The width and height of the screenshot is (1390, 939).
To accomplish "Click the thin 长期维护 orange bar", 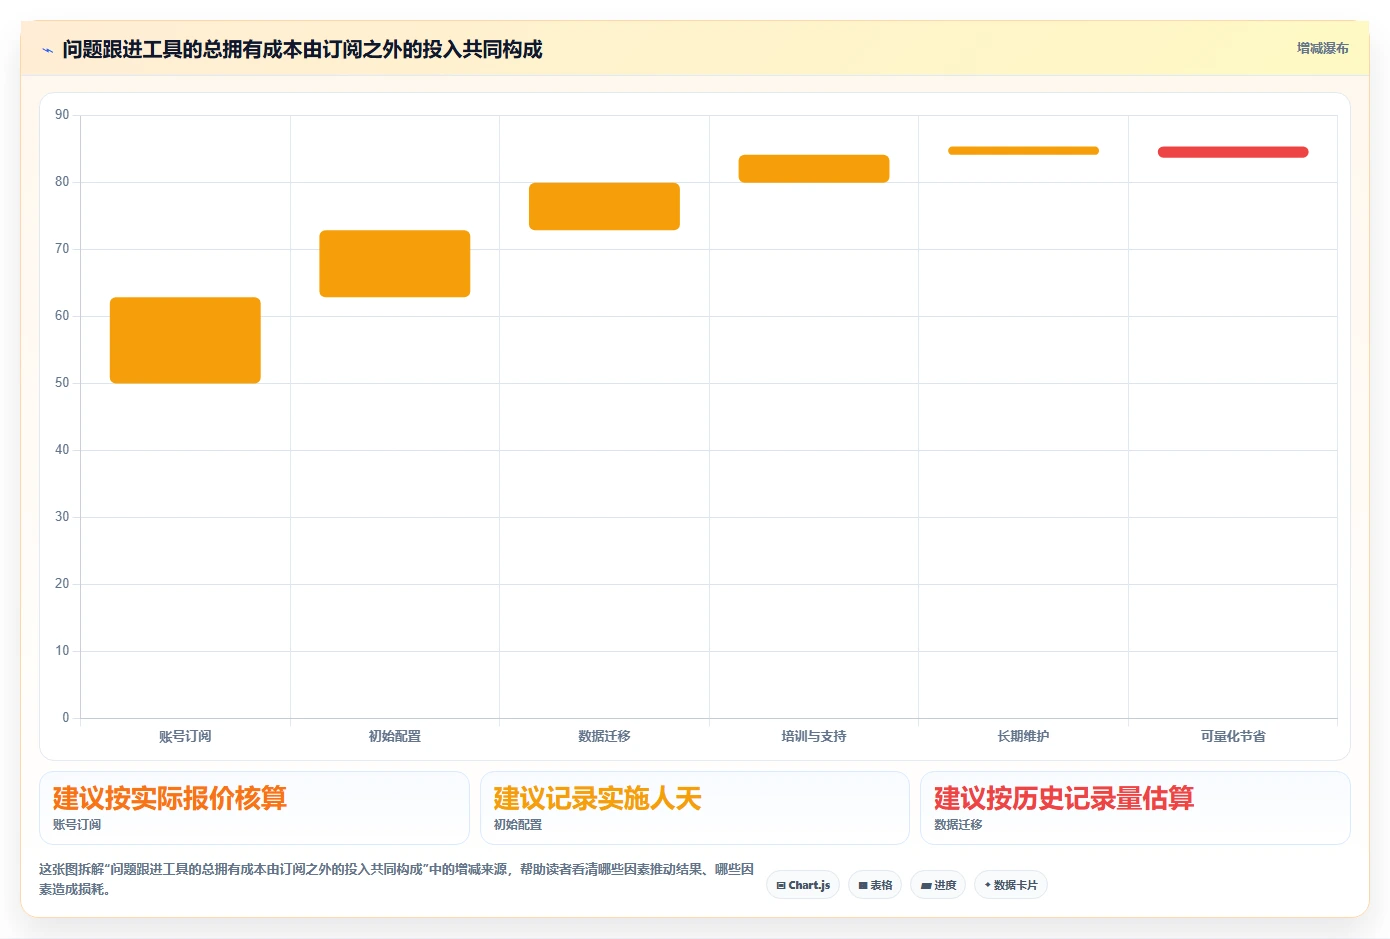I will click(1023, 151).
